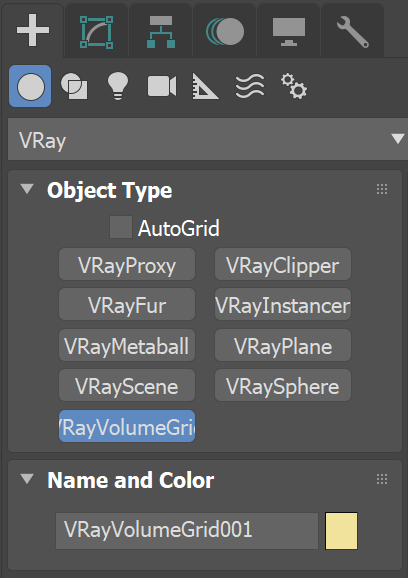Viewport: 408px width, 578px height.
Task: Select the Space Warps waves icon
Action: [250, 86]
